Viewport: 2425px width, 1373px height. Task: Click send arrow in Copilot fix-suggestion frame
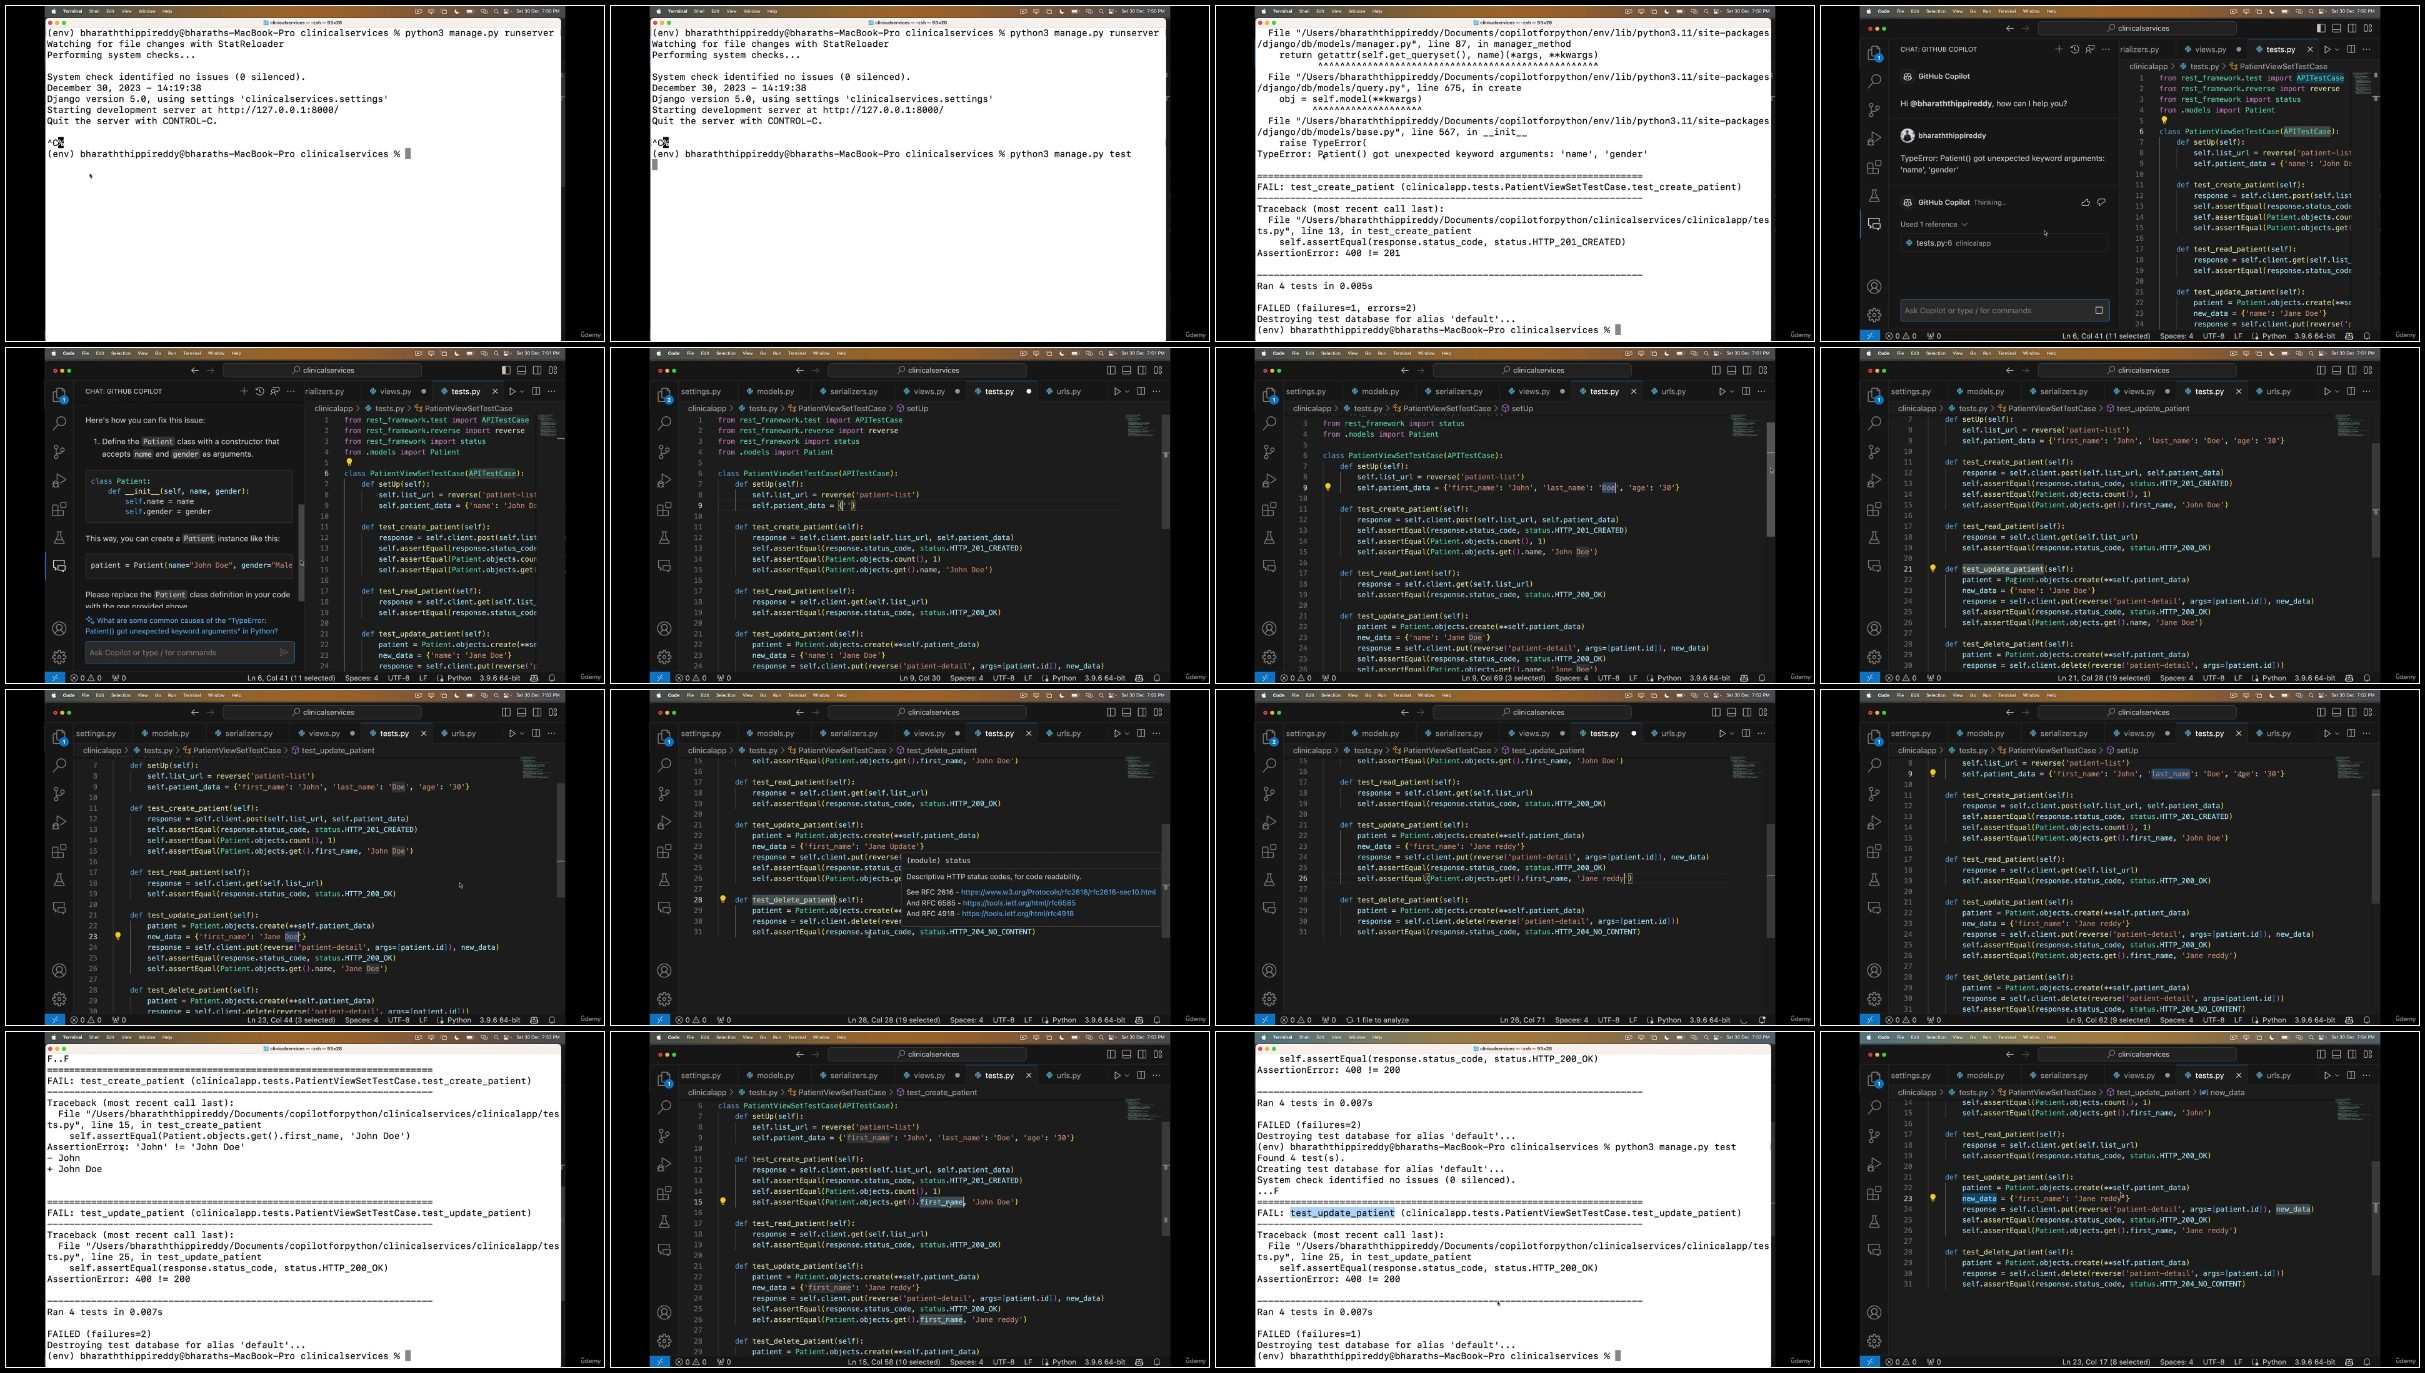[x=284, y=652]
